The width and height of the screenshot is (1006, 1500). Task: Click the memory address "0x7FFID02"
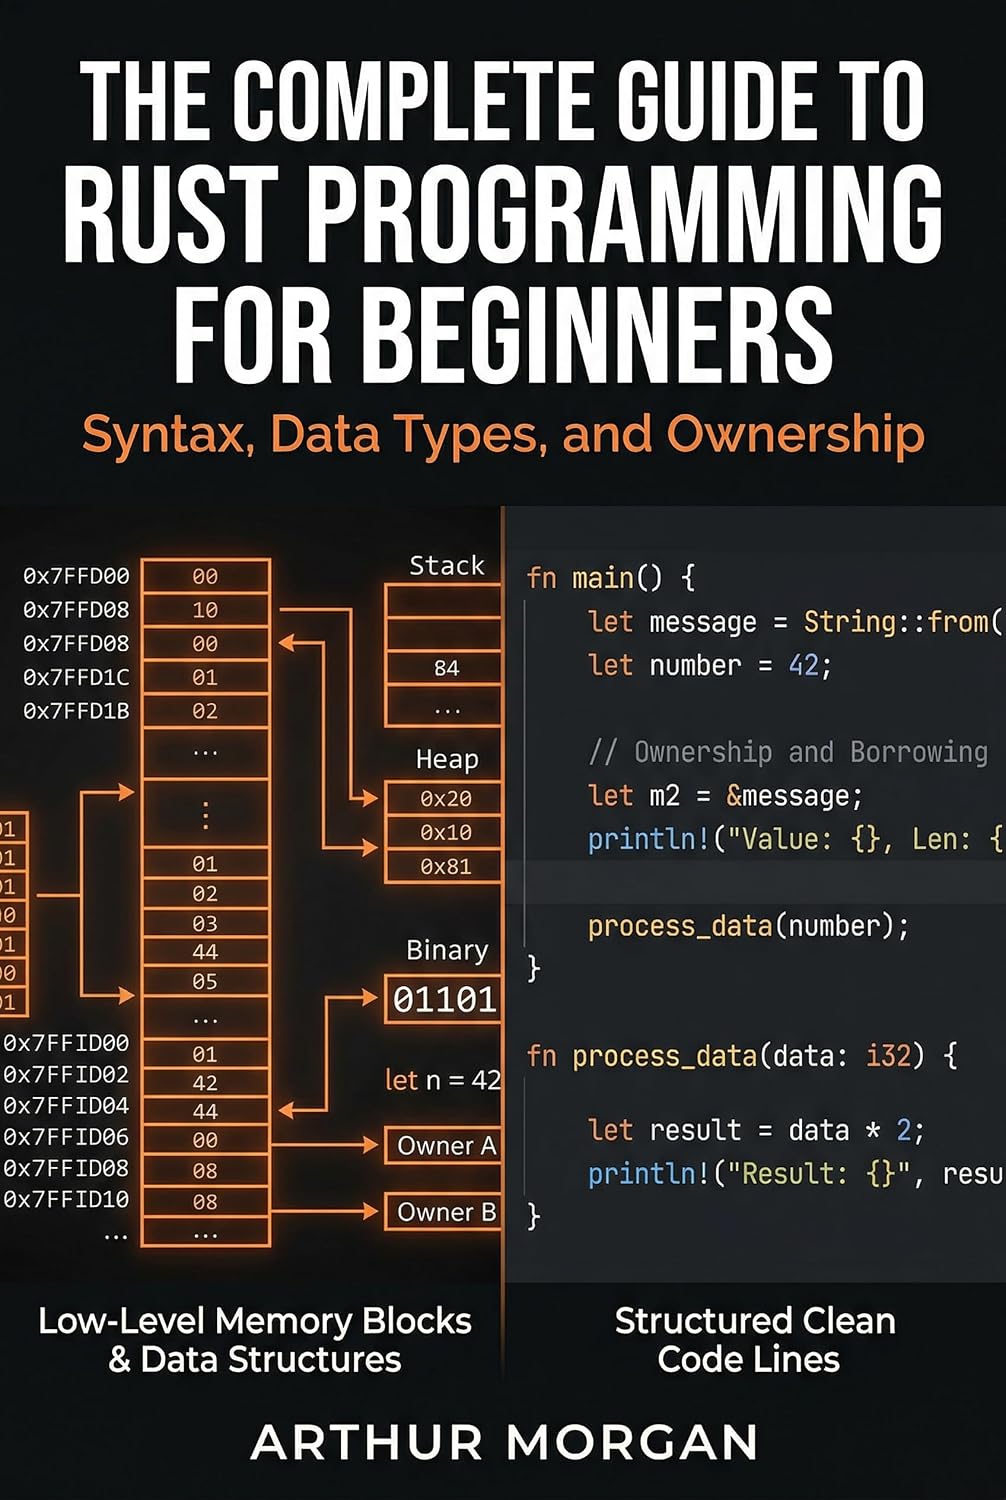(66, 1075)
